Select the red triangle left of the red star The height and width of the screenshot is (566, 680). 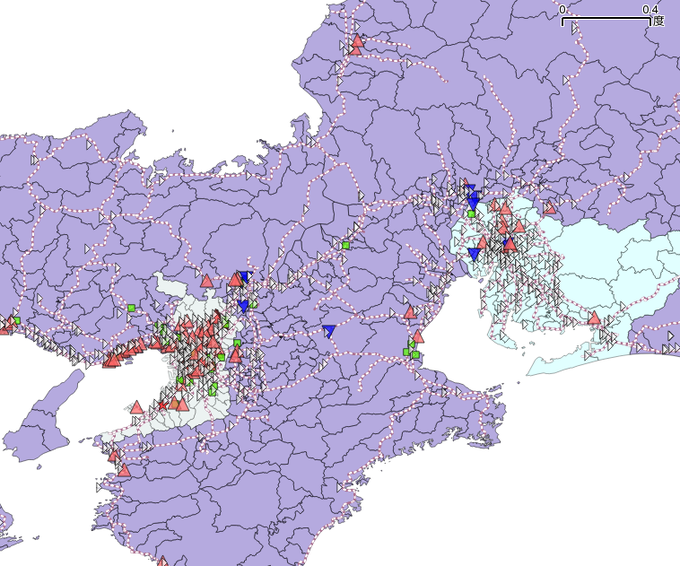click(137, 407)
